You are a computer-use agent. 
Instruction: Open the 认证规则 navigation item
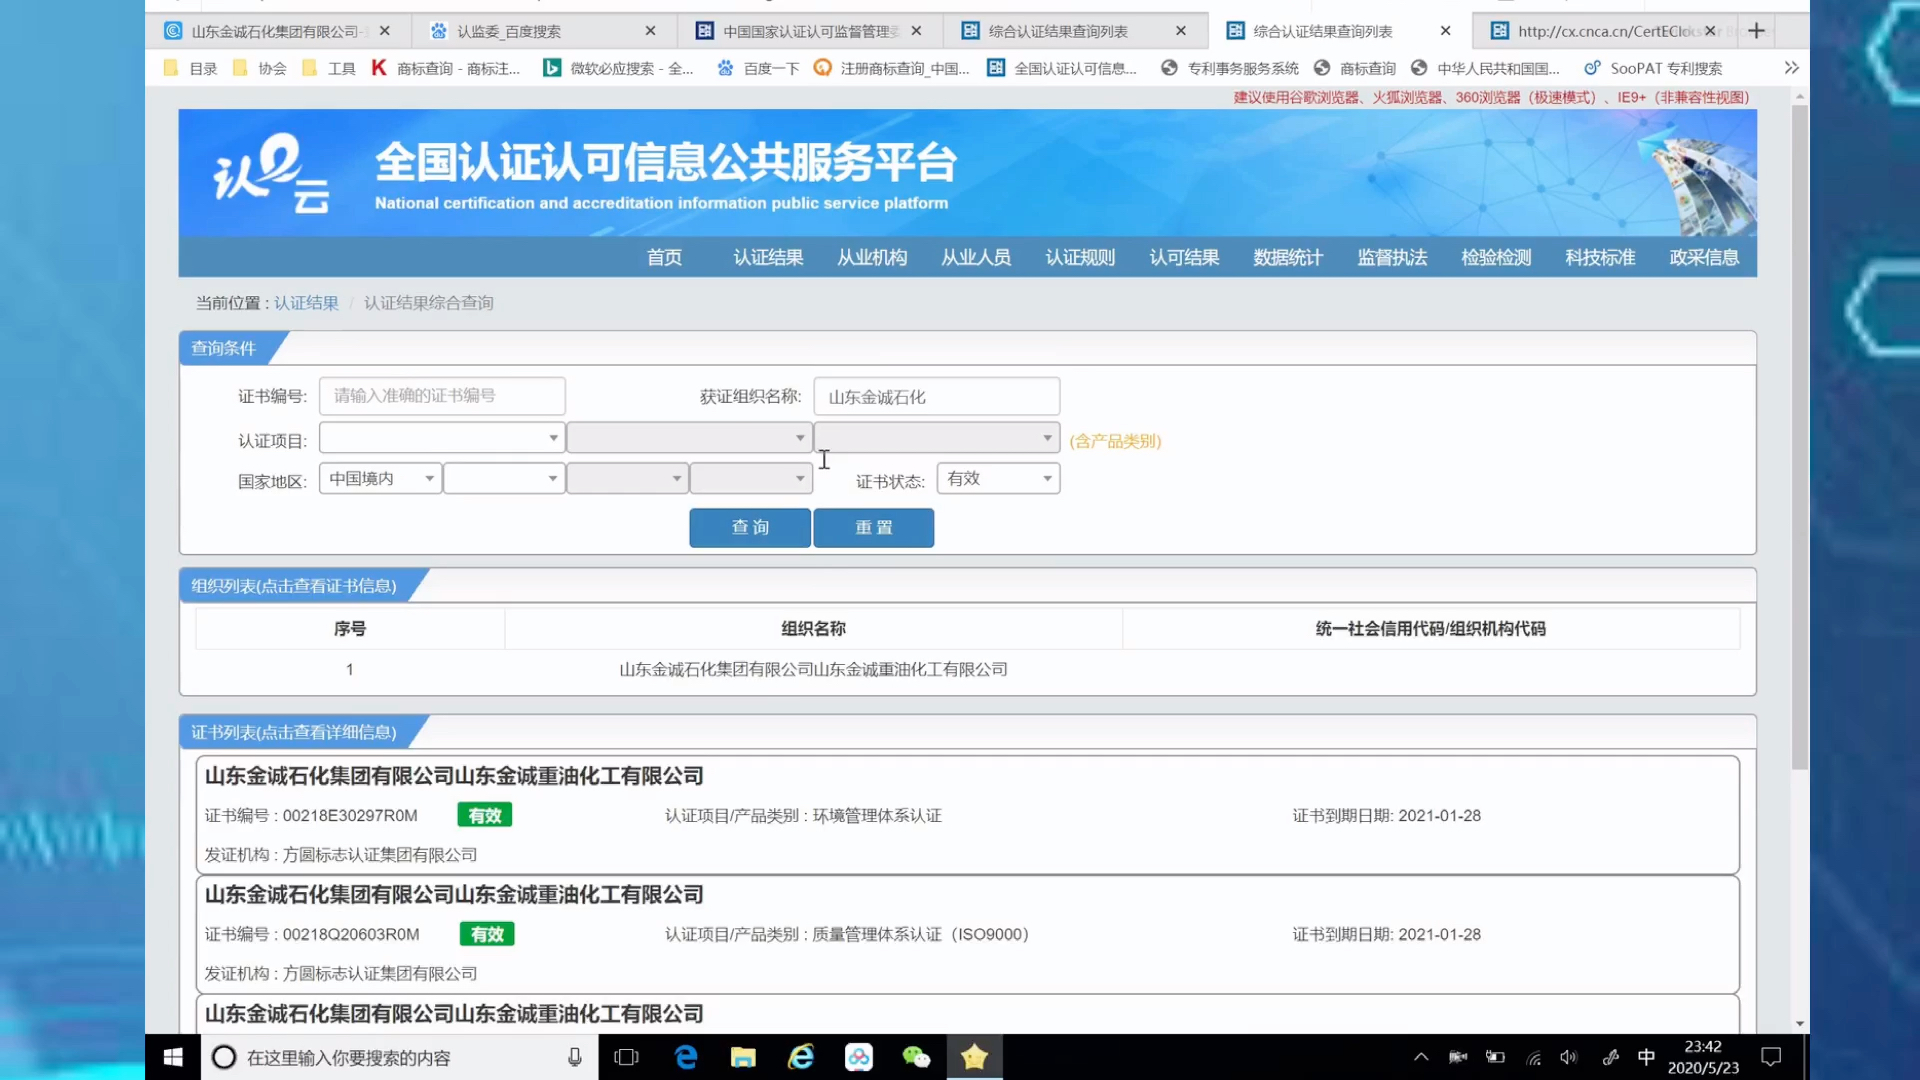1080,257
